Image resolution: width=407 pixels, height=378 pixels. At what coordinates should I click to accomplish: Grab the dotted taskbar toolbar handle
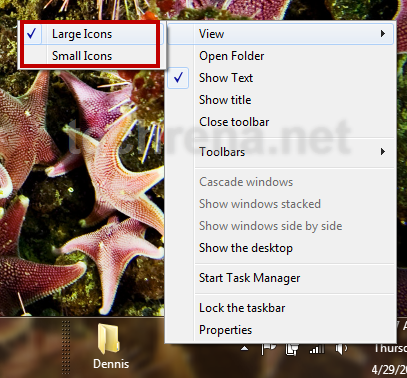66,347
